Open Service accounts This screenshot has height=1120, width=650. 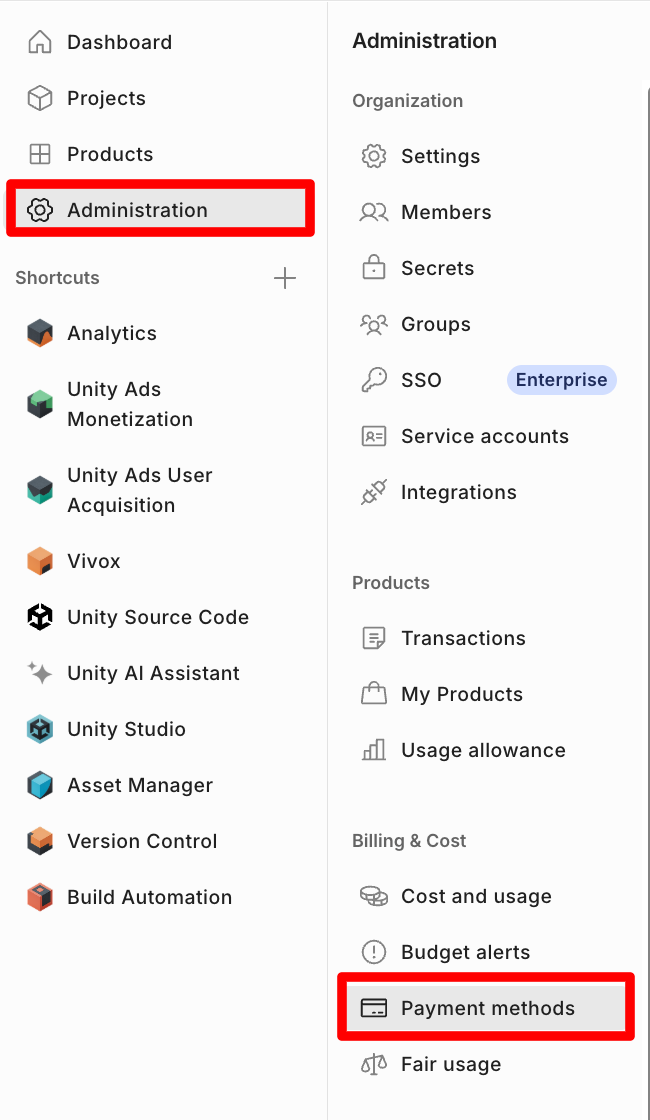486,436
